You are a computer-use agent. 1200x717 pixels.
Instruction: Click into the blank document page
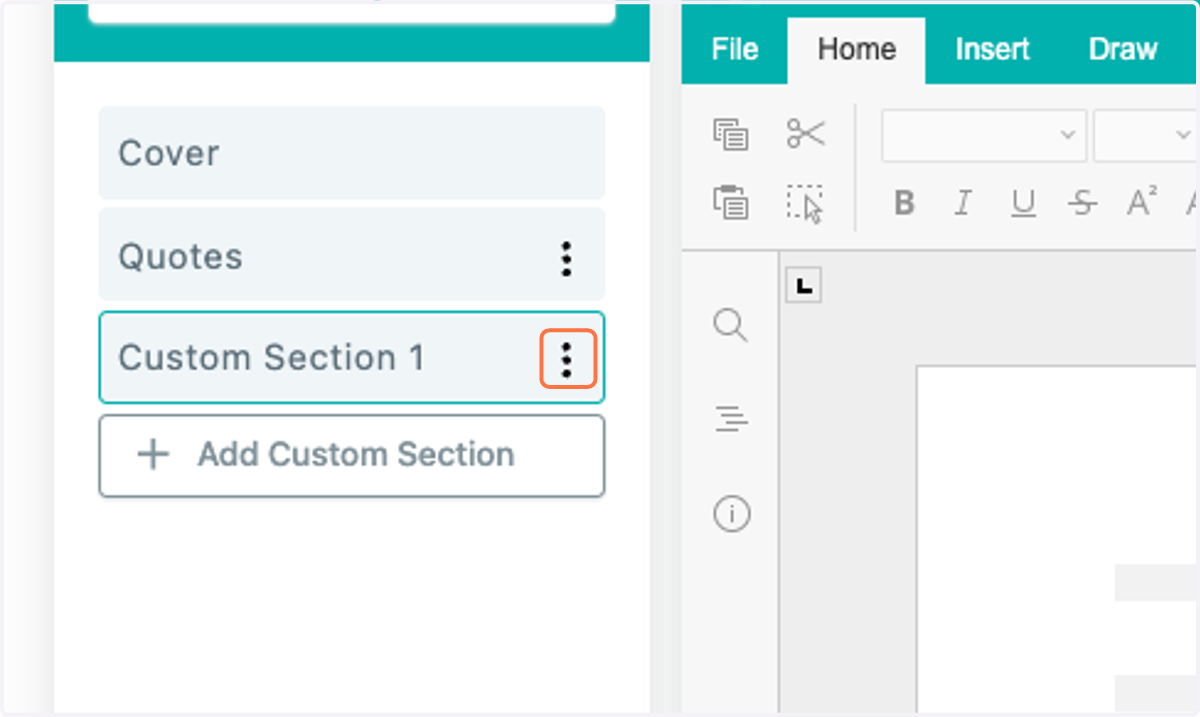point(1058,540)
